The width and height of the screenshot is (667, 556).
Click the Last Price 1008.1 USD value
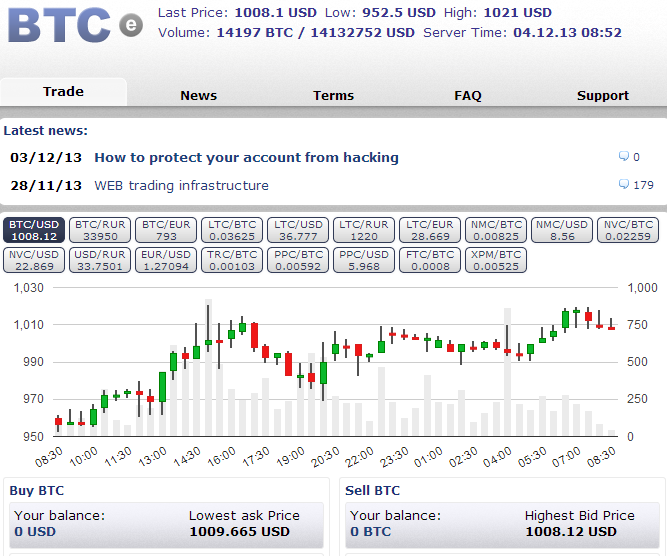[276, 13]
